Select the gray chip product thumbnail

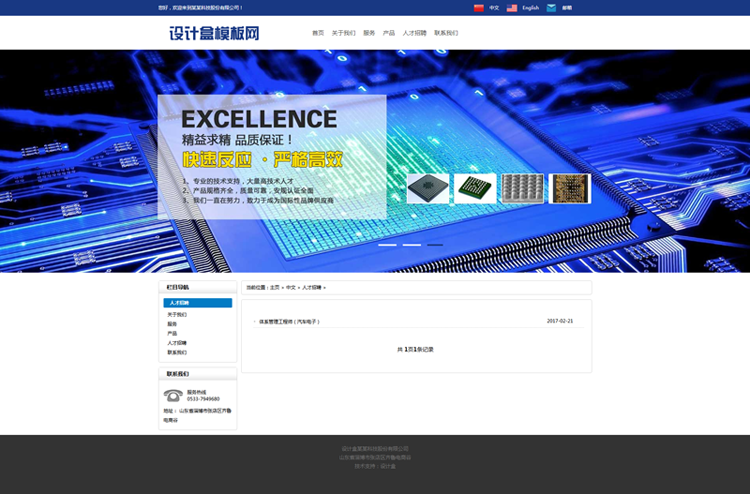click(428, 188)
